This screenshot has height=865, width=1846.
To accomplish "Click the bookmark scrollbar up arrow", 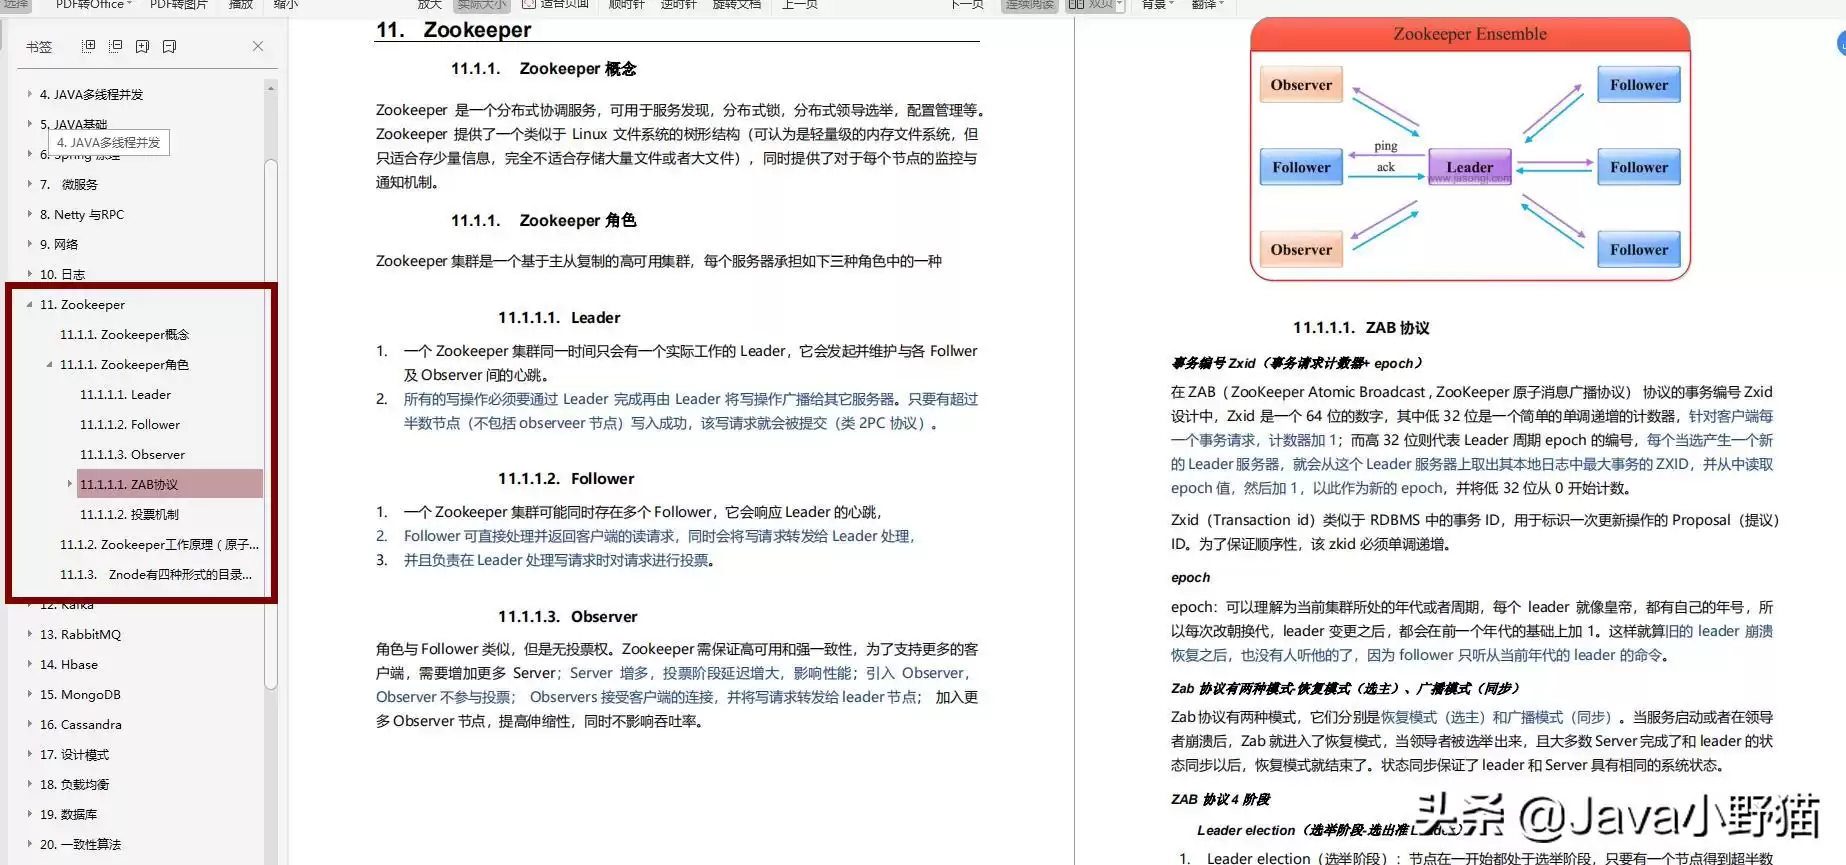I will [270, 89].
